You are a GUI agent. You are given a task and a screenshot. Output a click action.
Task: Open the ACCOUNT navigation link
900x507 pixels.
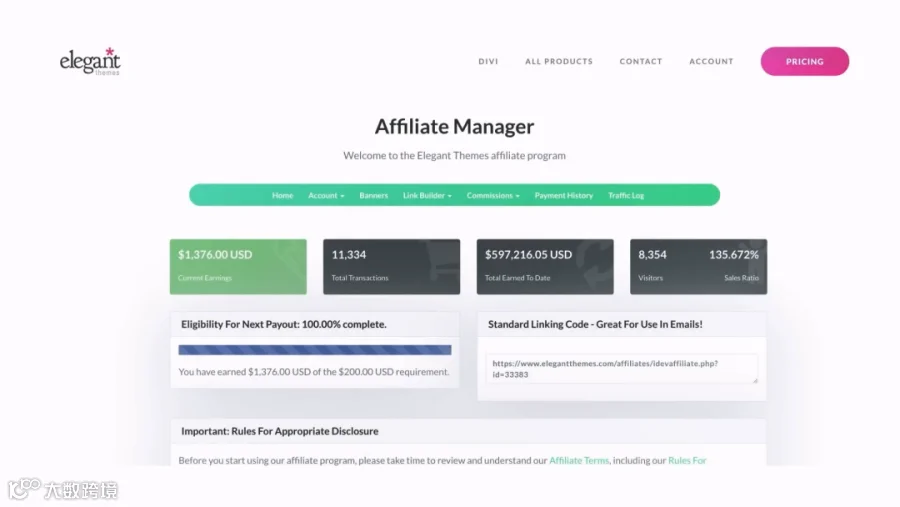click(711, 61)
